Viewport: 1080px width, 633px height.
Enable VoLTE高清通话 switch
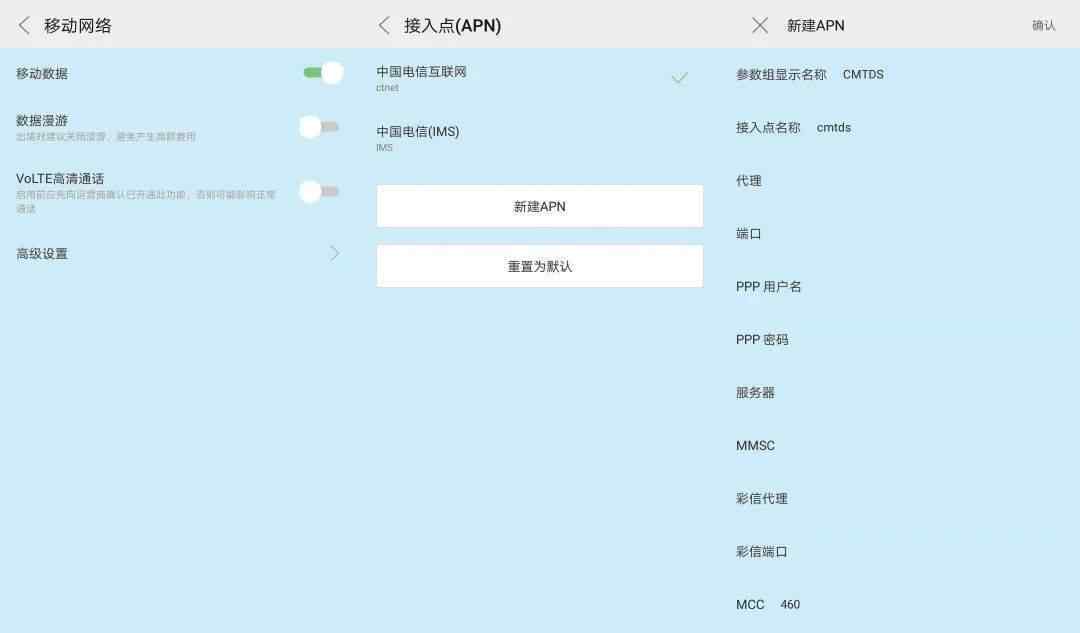pos(320,191)
